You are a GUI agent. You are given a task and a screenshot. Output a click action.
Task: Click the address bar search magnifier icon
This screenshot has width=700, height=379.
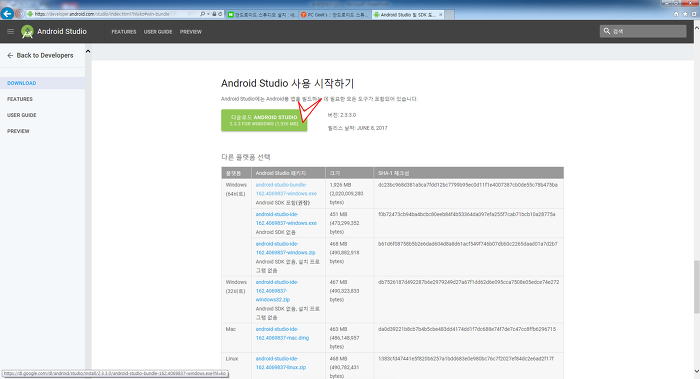pyautogui.click(x=202, y=14)
